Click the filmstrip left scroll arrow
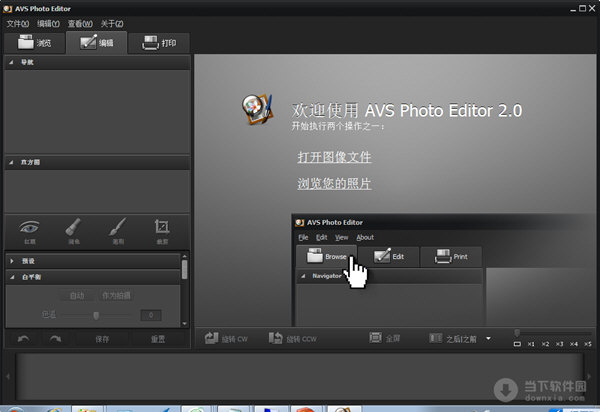The image size is (600, 412). coord(8,377)
